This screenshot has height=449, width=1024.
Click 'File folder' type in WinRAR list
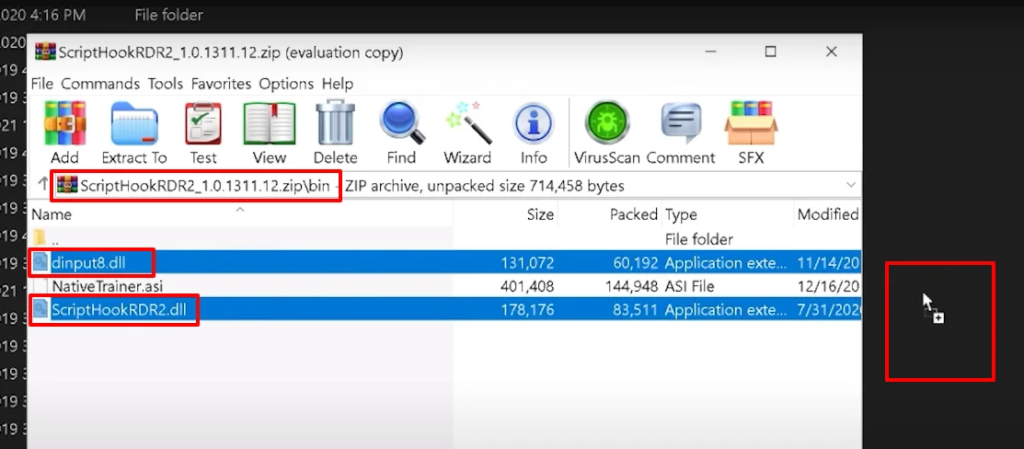click(699, 239)
